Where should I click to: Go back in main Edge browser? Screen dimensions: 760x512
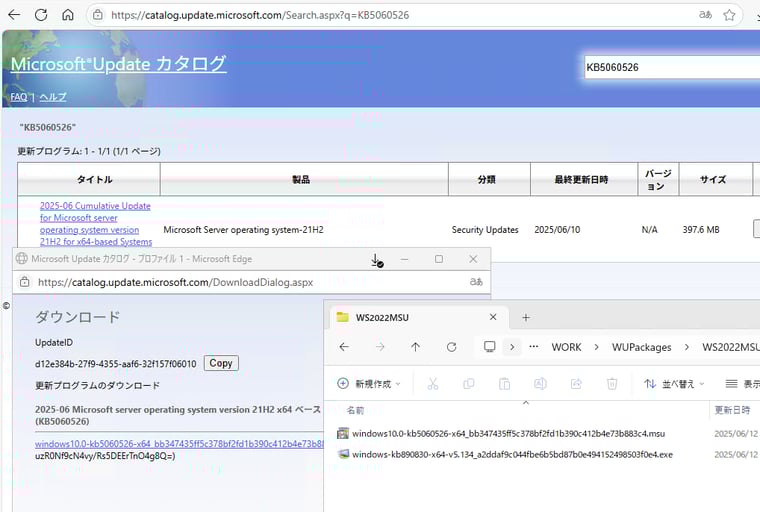tap(14, 15)
